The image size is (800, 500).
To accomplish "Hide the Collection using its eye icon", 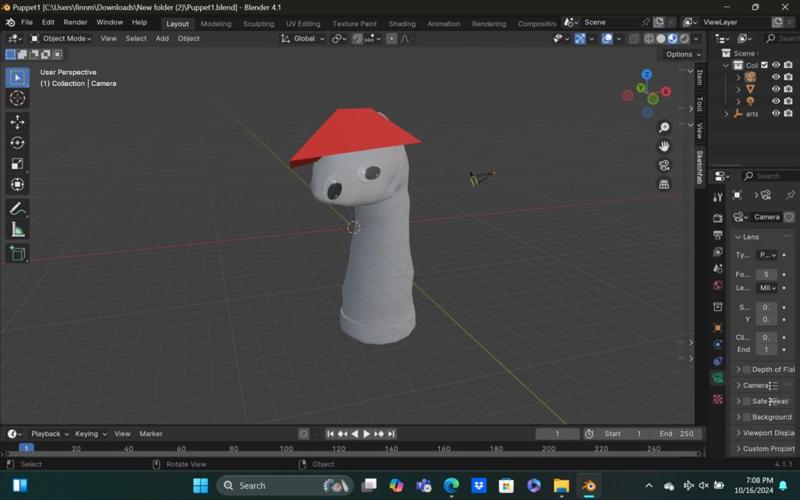I will 776,65.
